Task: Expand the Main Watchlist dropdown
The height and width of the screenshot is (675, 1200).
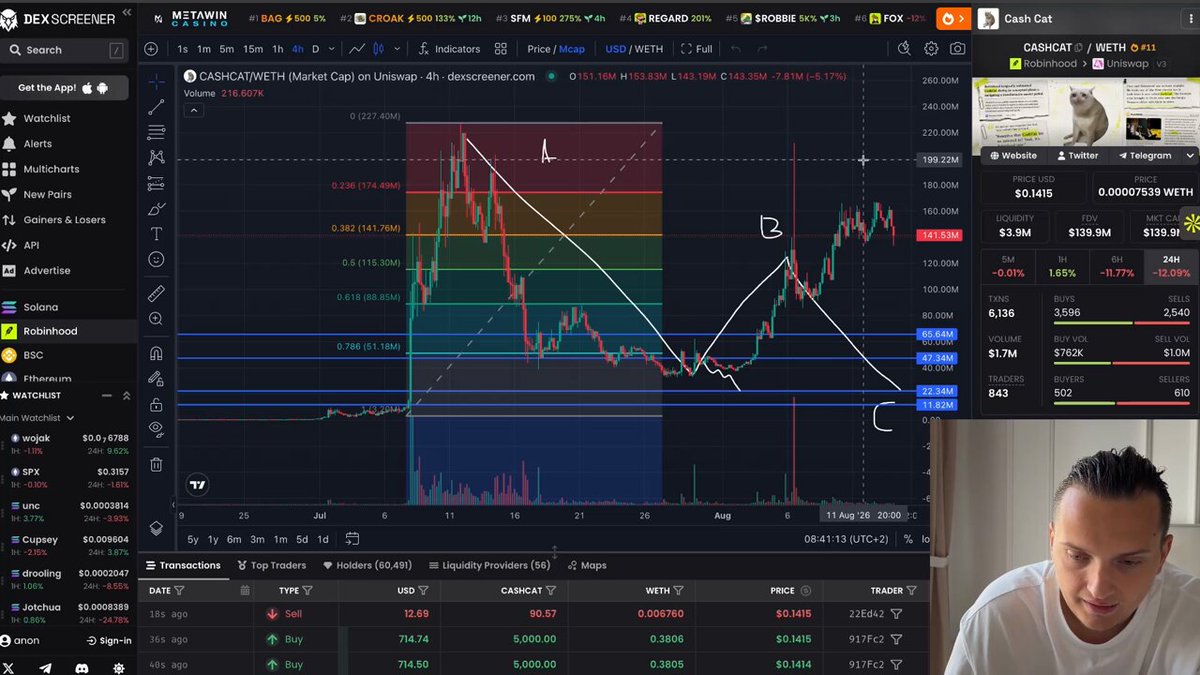Action: pos(68,418)
